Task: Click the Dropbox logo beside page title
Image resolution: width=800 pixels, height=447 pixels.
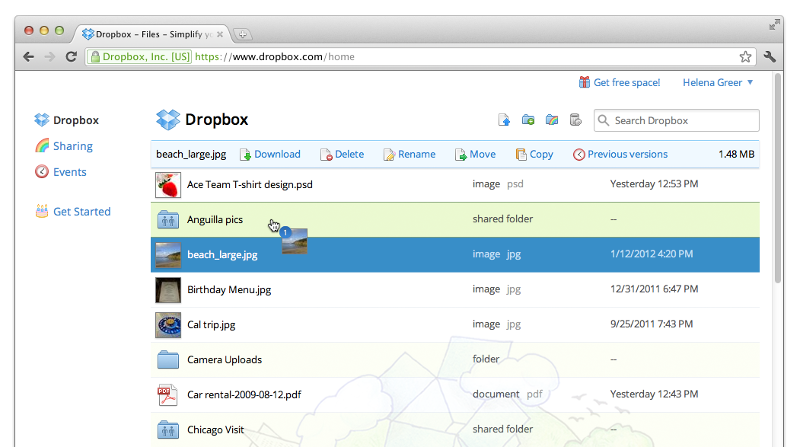Action: pyautogui.click(x=168, y=120)
